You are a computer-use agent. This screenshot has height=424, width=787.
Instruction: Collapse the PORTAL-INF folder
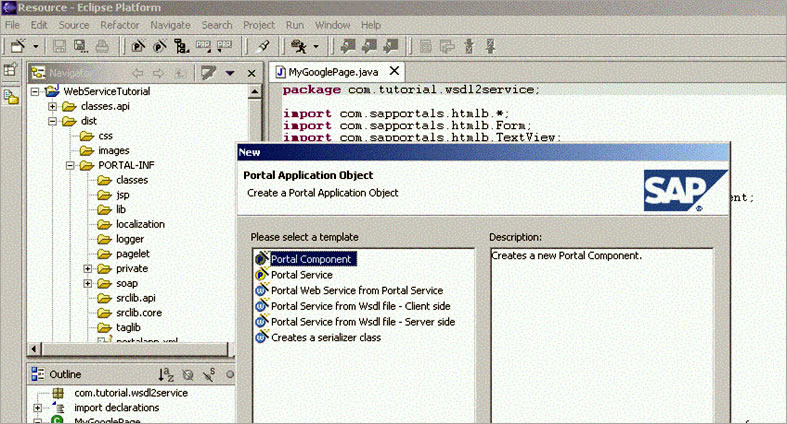pyautogui.click(x=70, y=165)
